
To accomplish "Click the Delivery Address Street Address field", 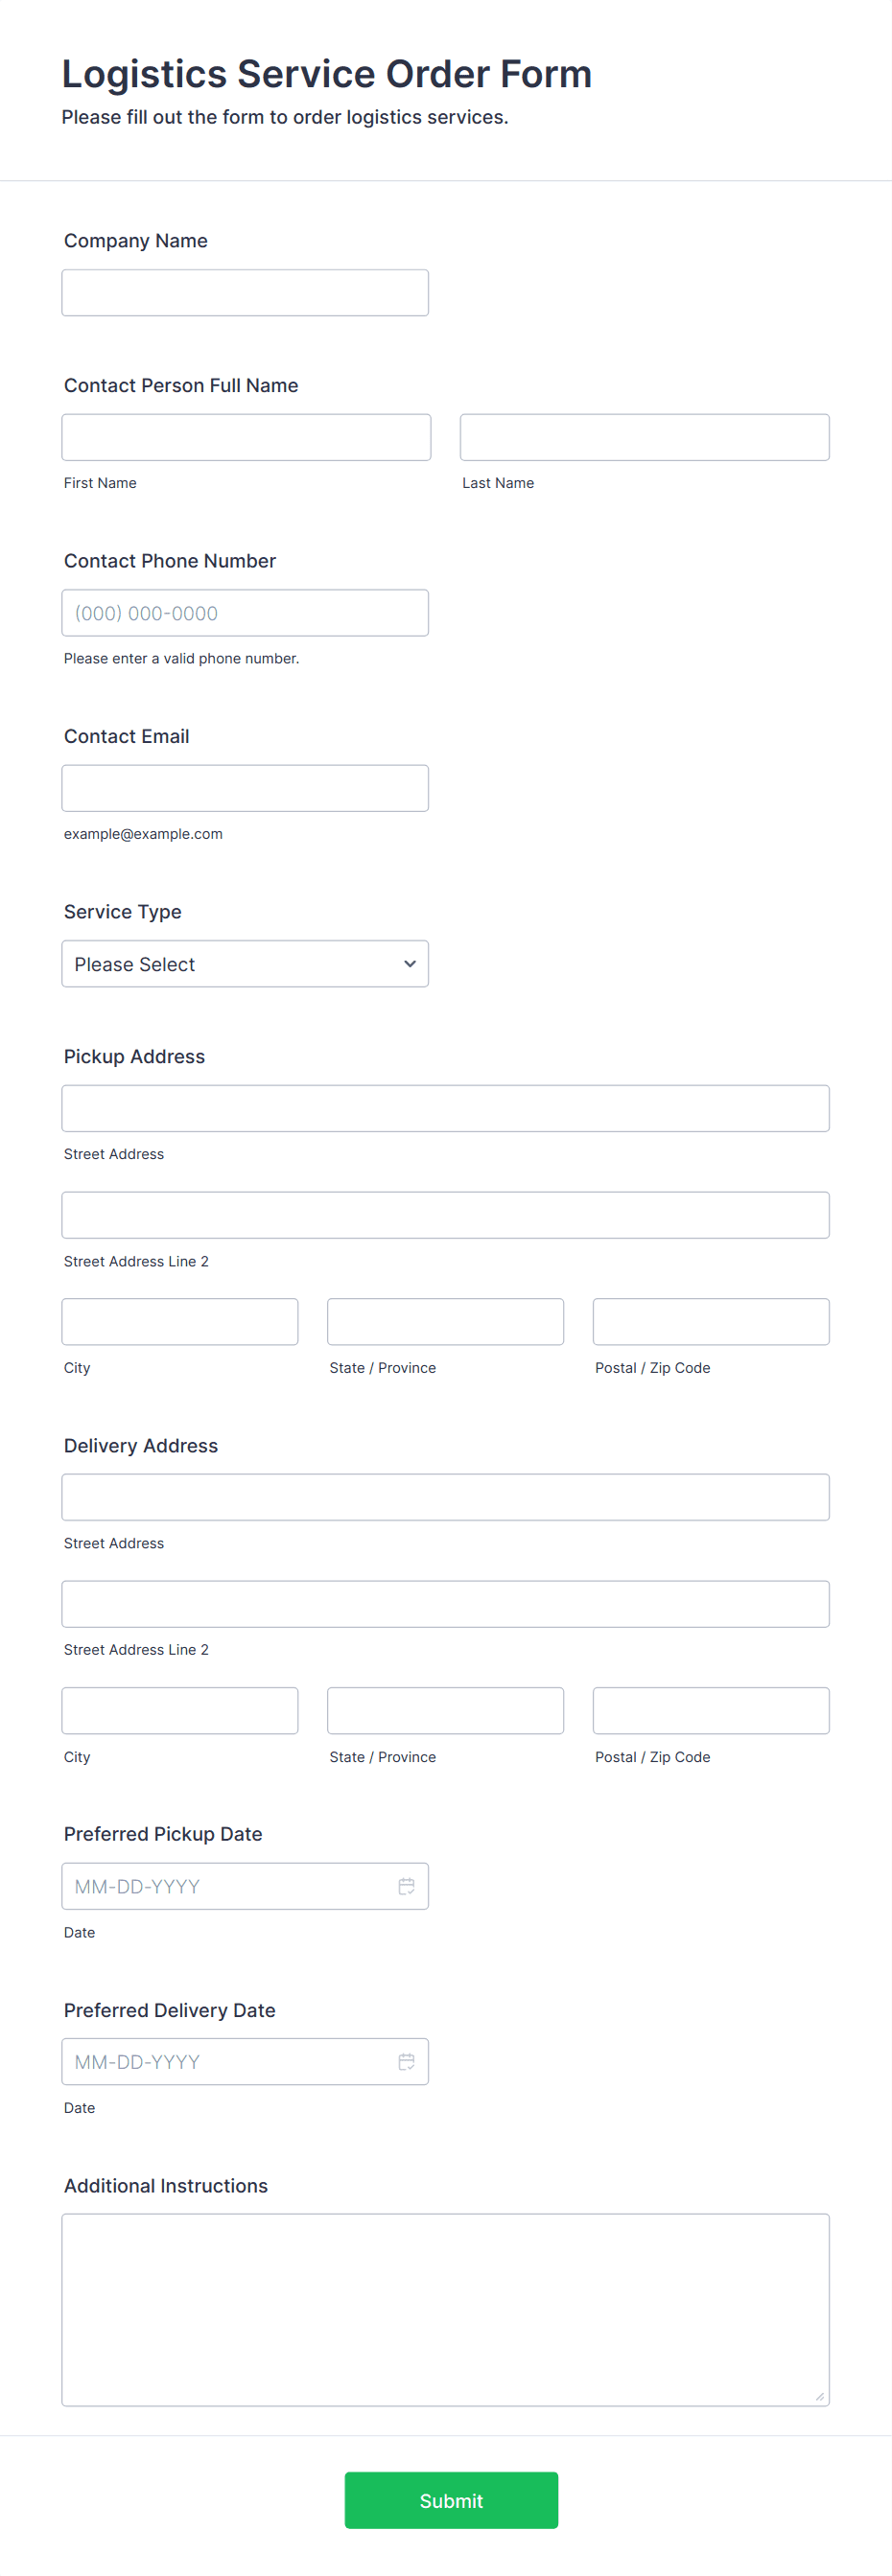I will pyautogui.click(x=445, y=1497).
